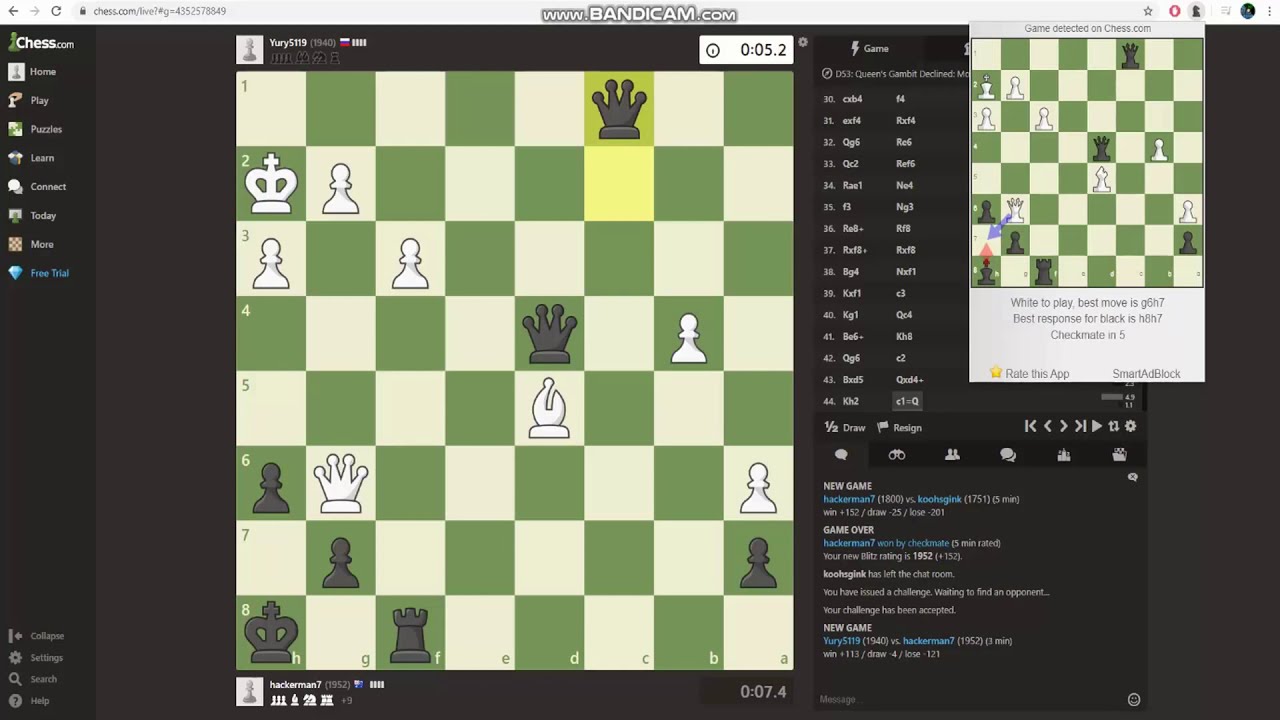This screenshot has height=720, width=1280.
Task: Jump to the last move
Action: tap(1080, 426)
